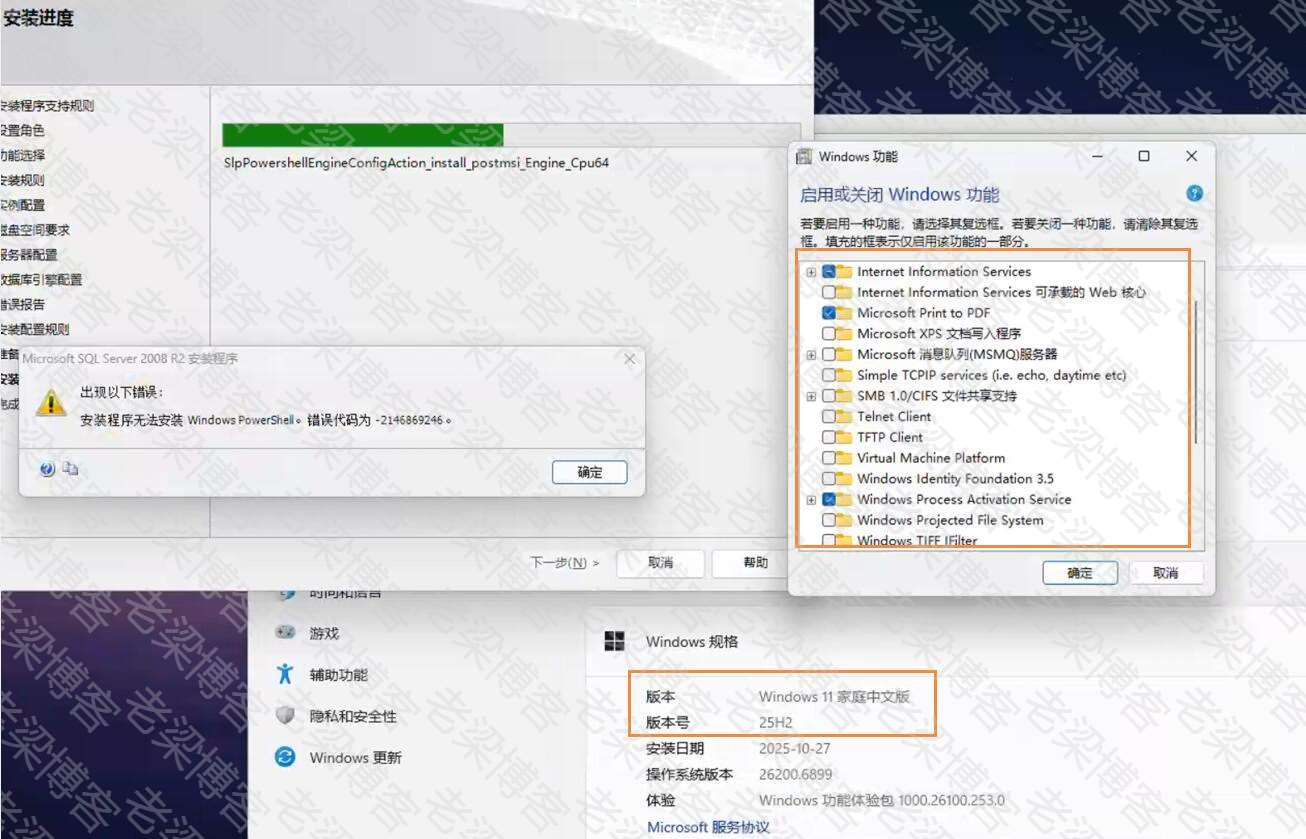1306x839 pixels.
Task: Expand Internet Information Services tree node
Action: pos(812,272)
